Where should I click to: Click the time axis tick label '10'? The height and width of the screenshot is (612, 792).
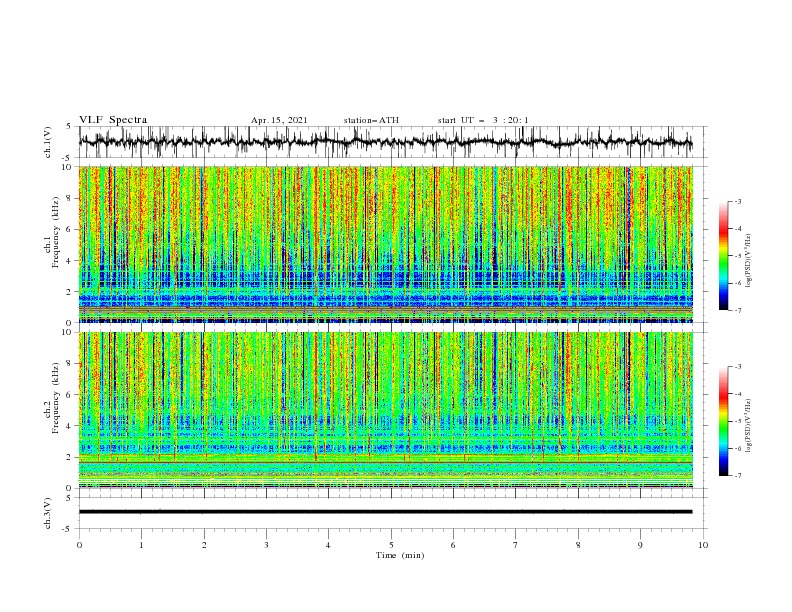(703, 545)
